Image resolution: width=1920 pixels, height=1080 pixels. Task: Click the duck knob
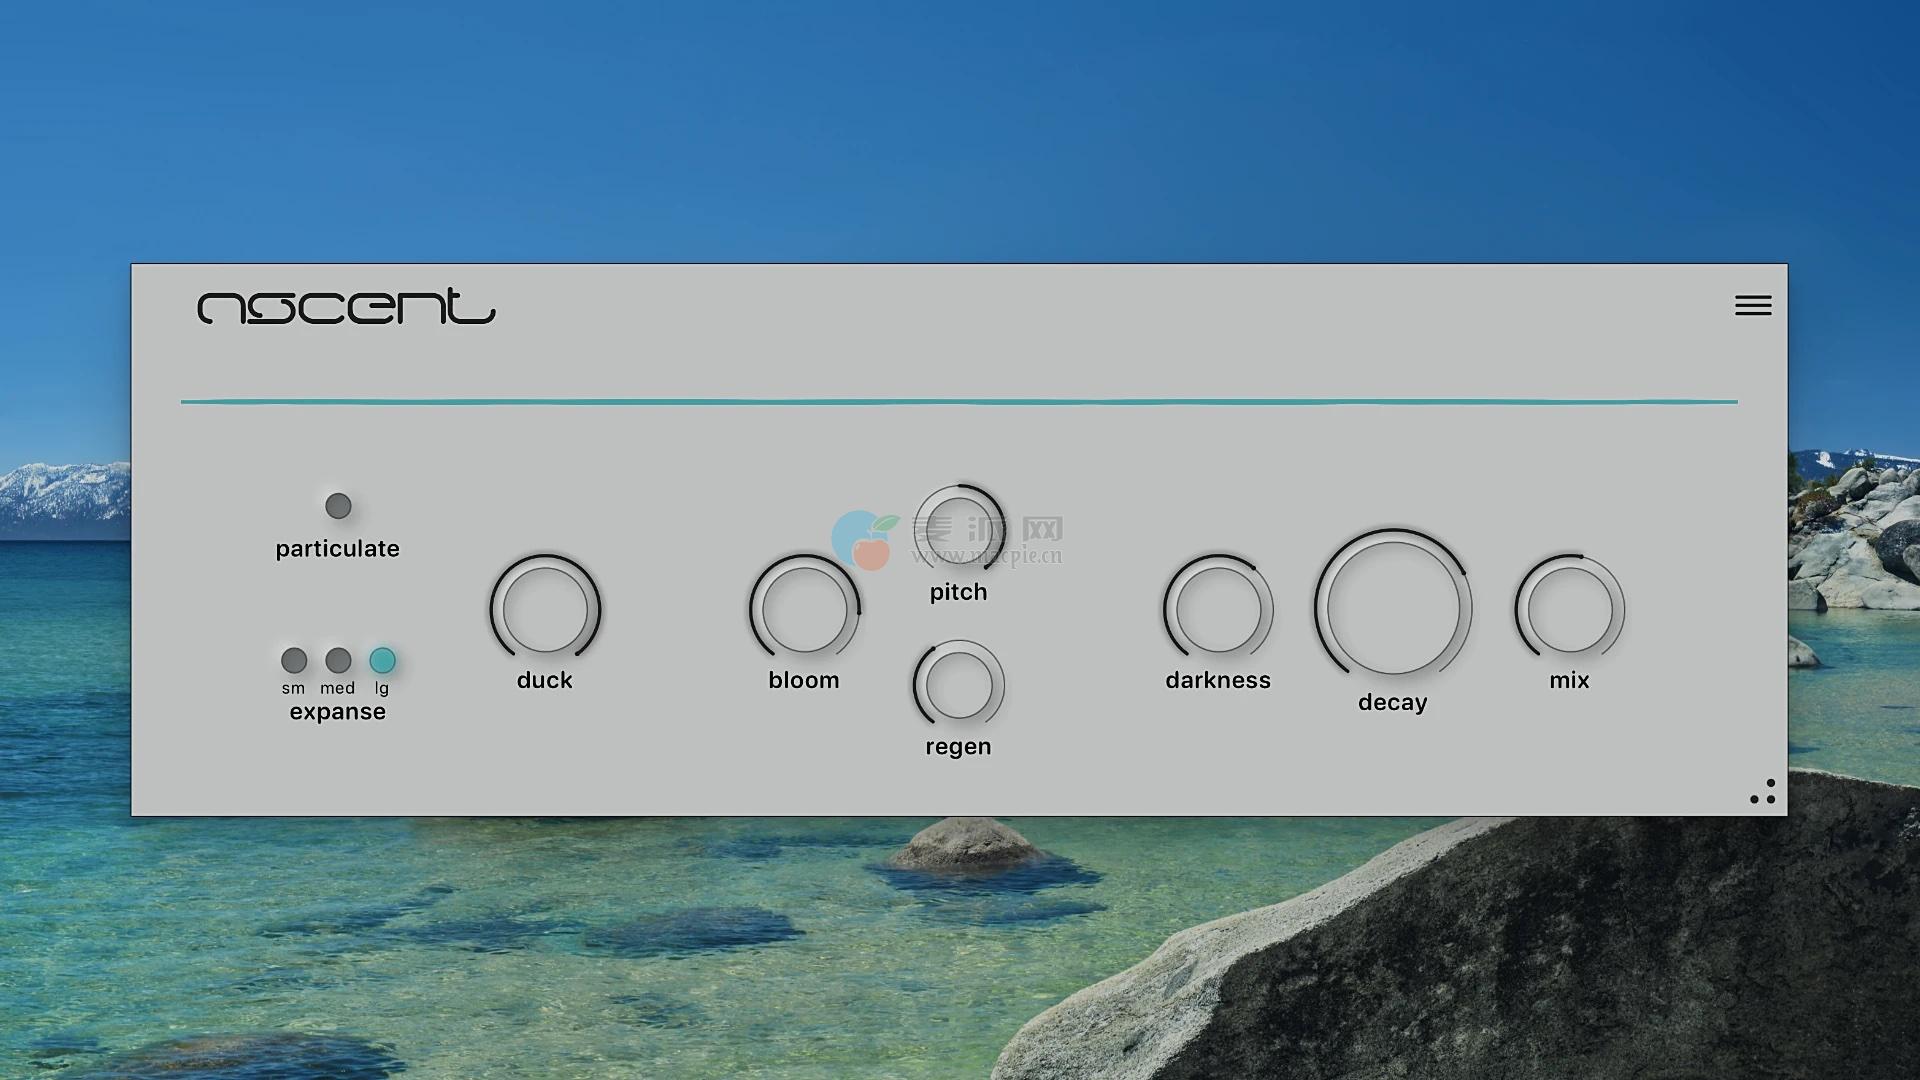[x=545, y=609]
